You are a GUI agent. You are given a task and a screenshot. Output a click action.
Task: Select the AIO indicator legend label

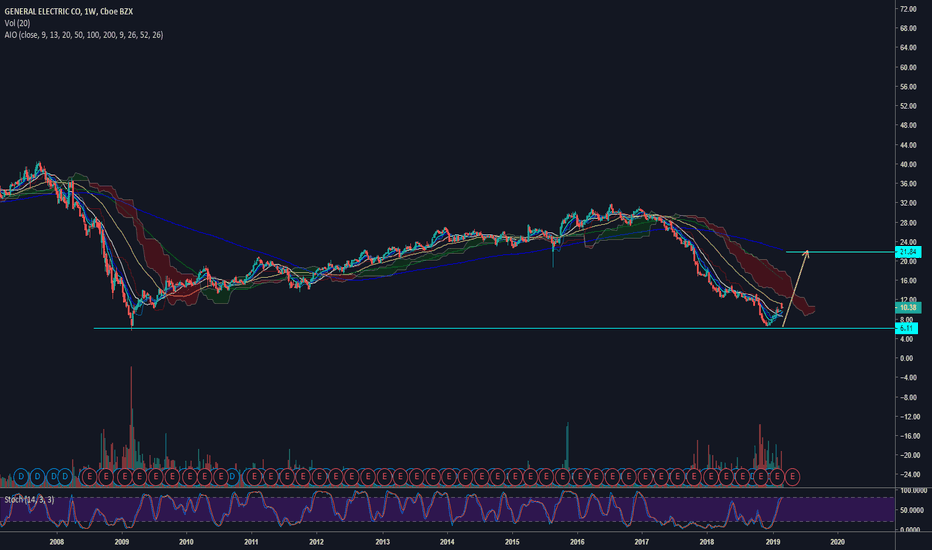point(84,35)
